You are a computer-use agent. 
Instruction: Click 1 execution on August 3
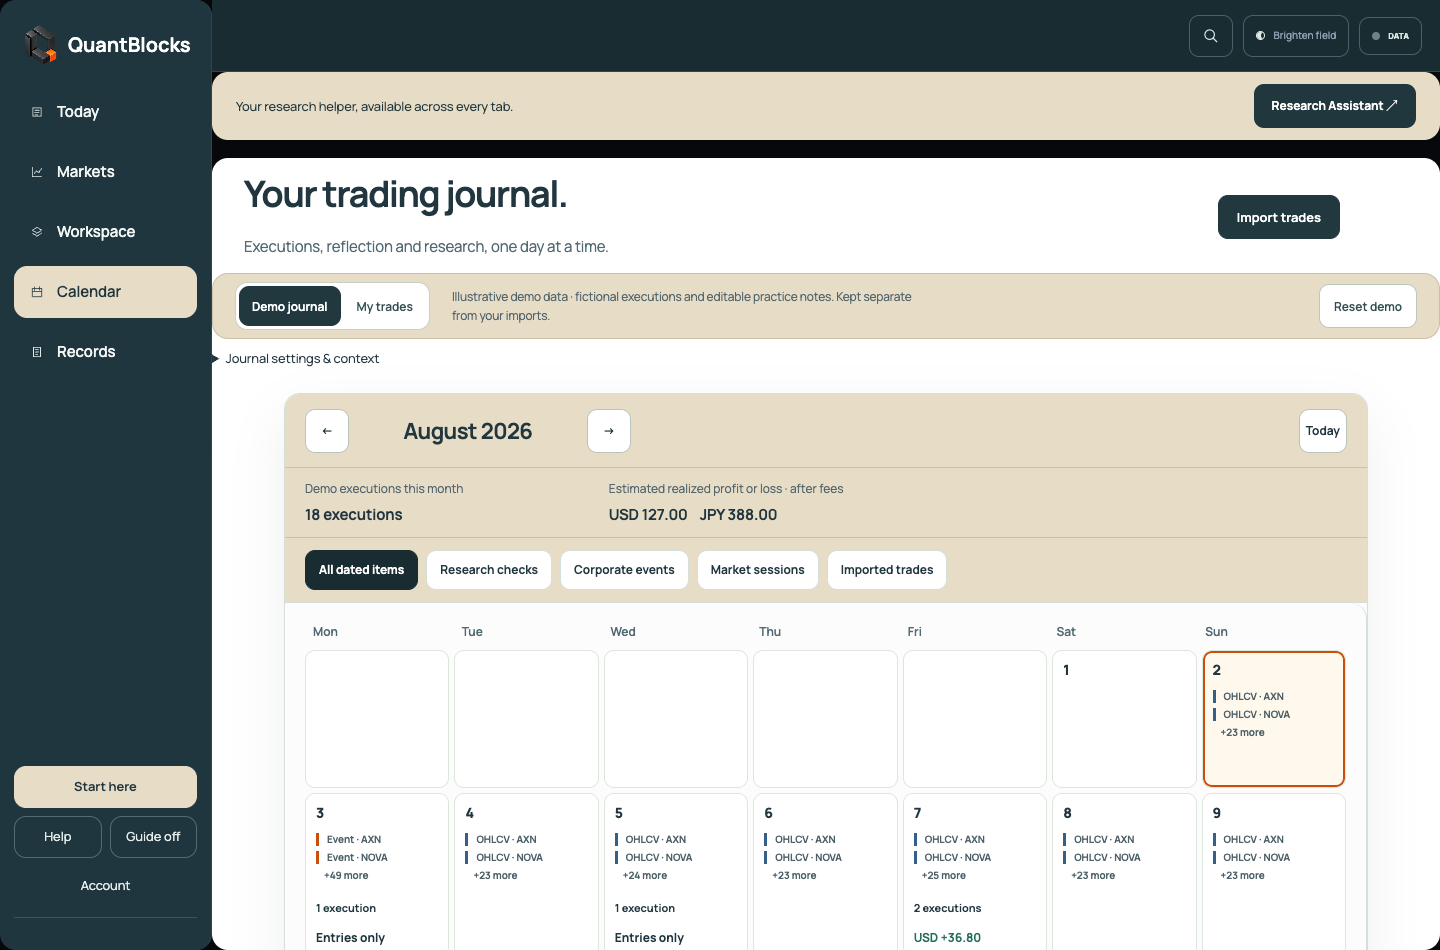pos(346,909)
